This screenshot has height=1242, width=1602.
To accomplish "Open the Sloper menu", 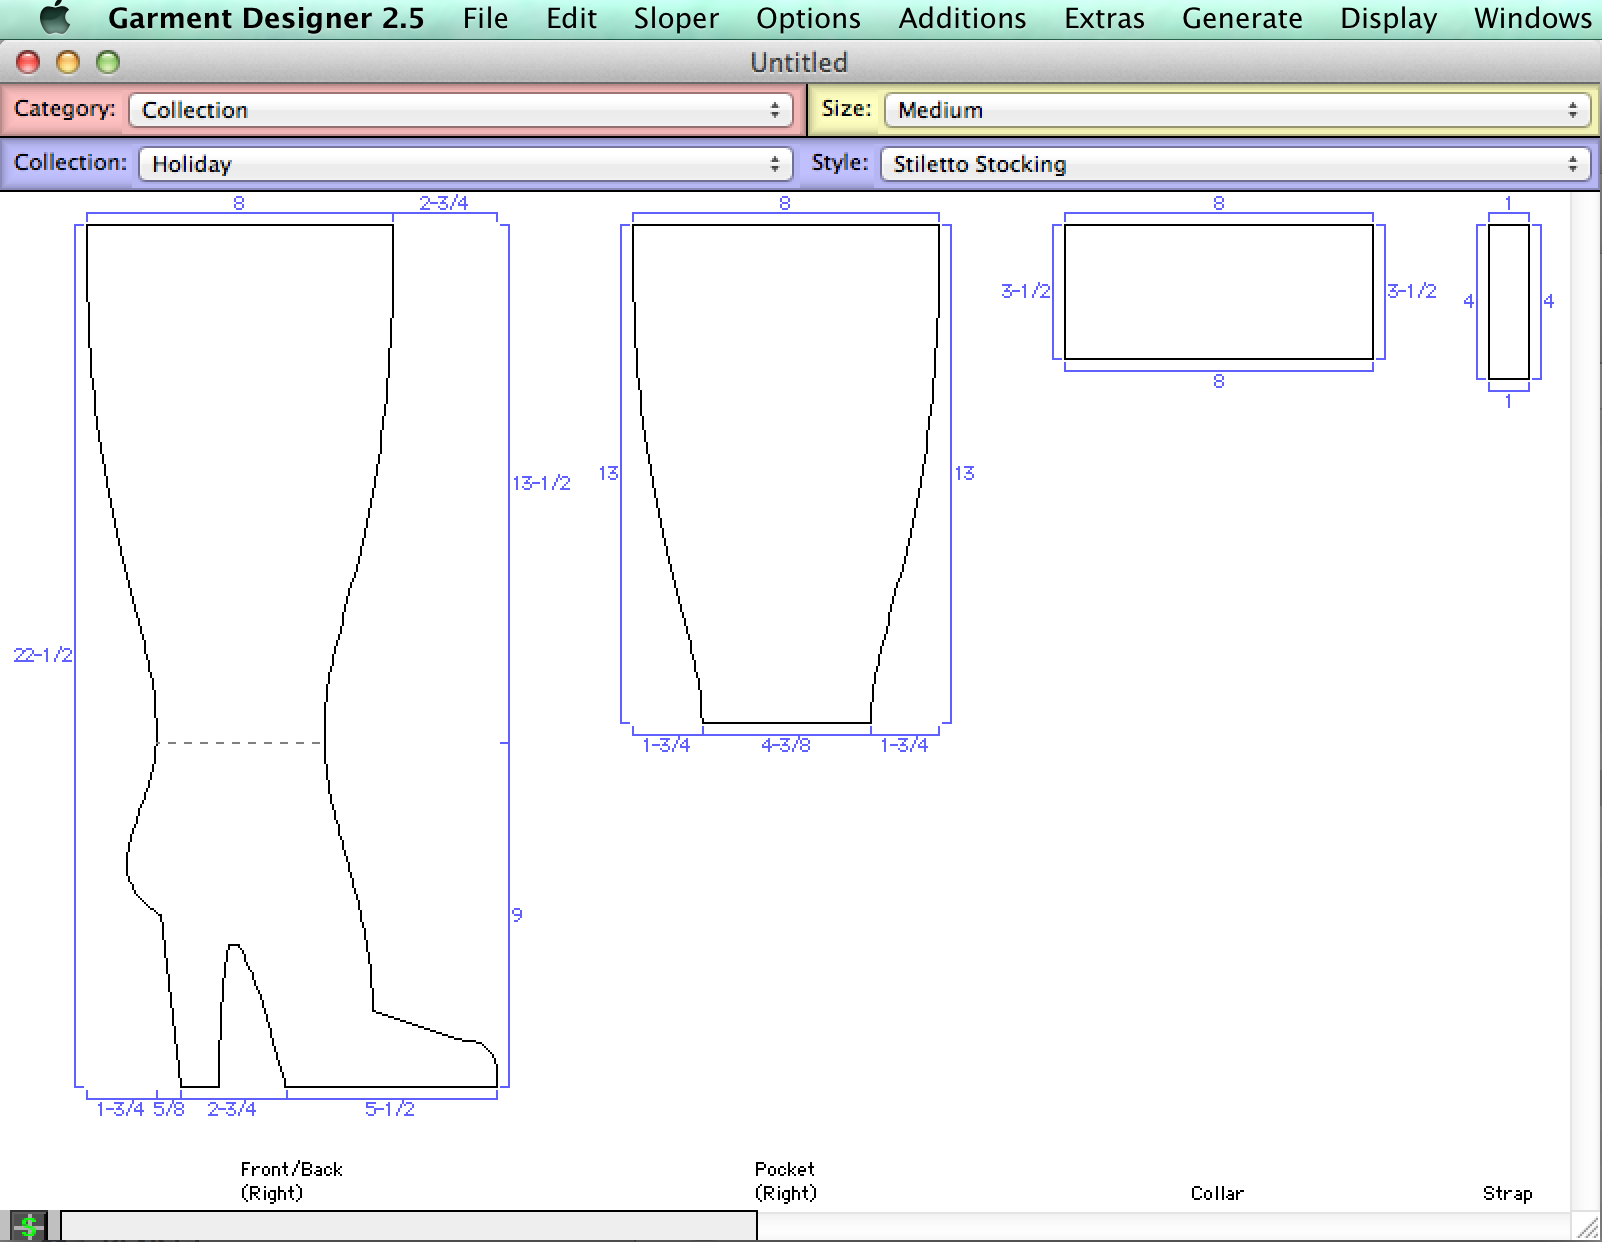I will (676, 18).
